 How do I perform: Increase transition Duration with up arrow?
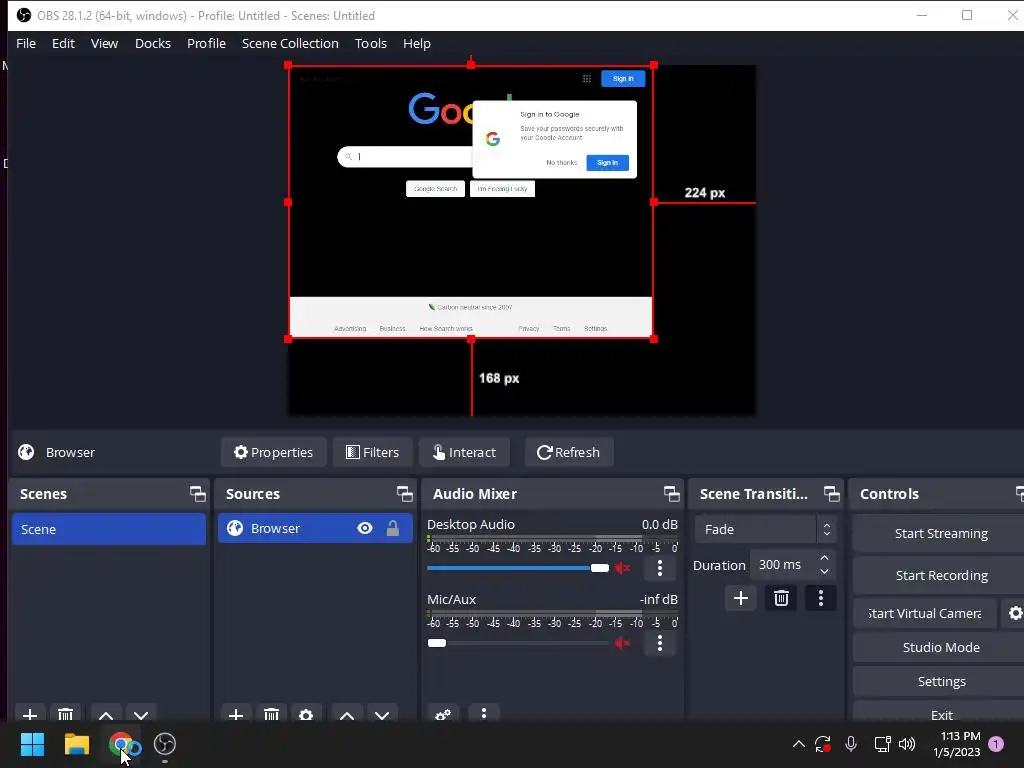(x=824, y=558)
